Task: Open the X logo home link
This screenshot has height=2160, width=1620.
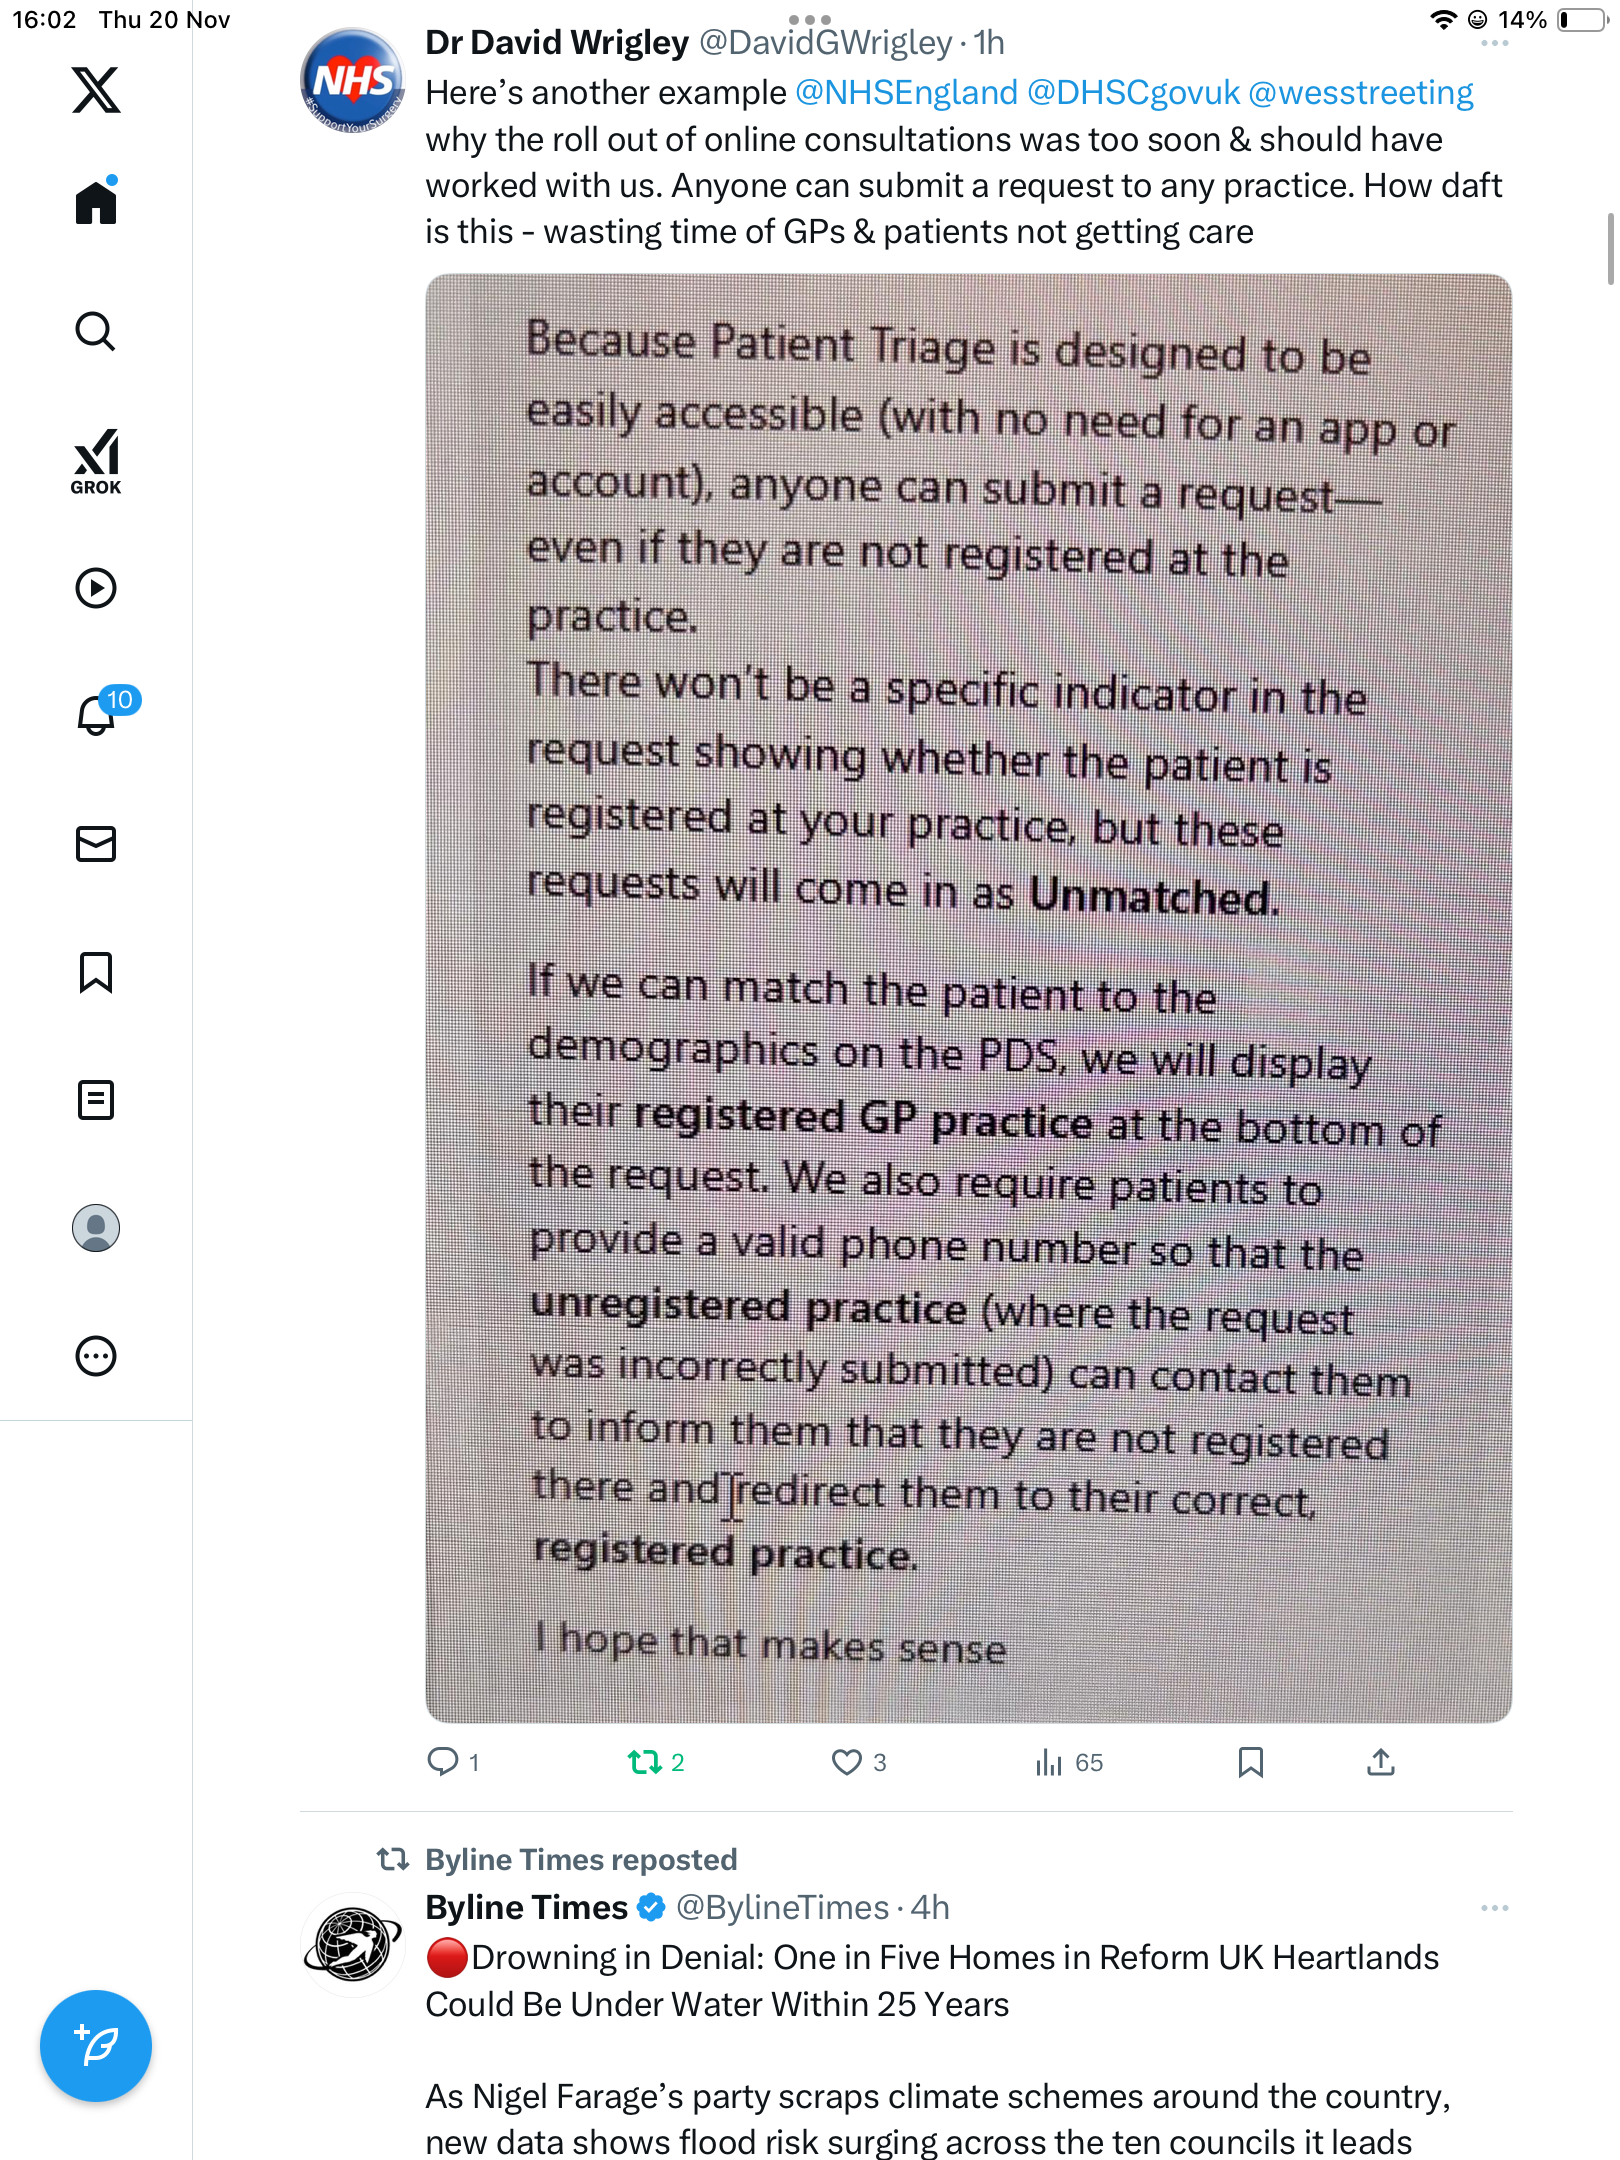Action: pyautogui.click(x=96, y=90)
